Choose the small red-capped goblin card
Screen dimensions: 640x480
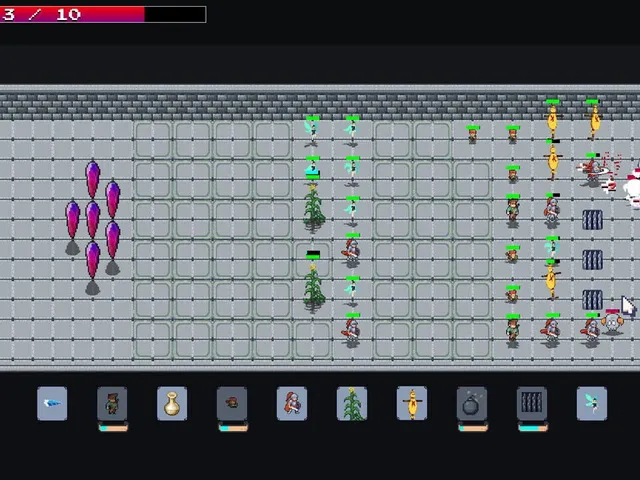point(232,403)
